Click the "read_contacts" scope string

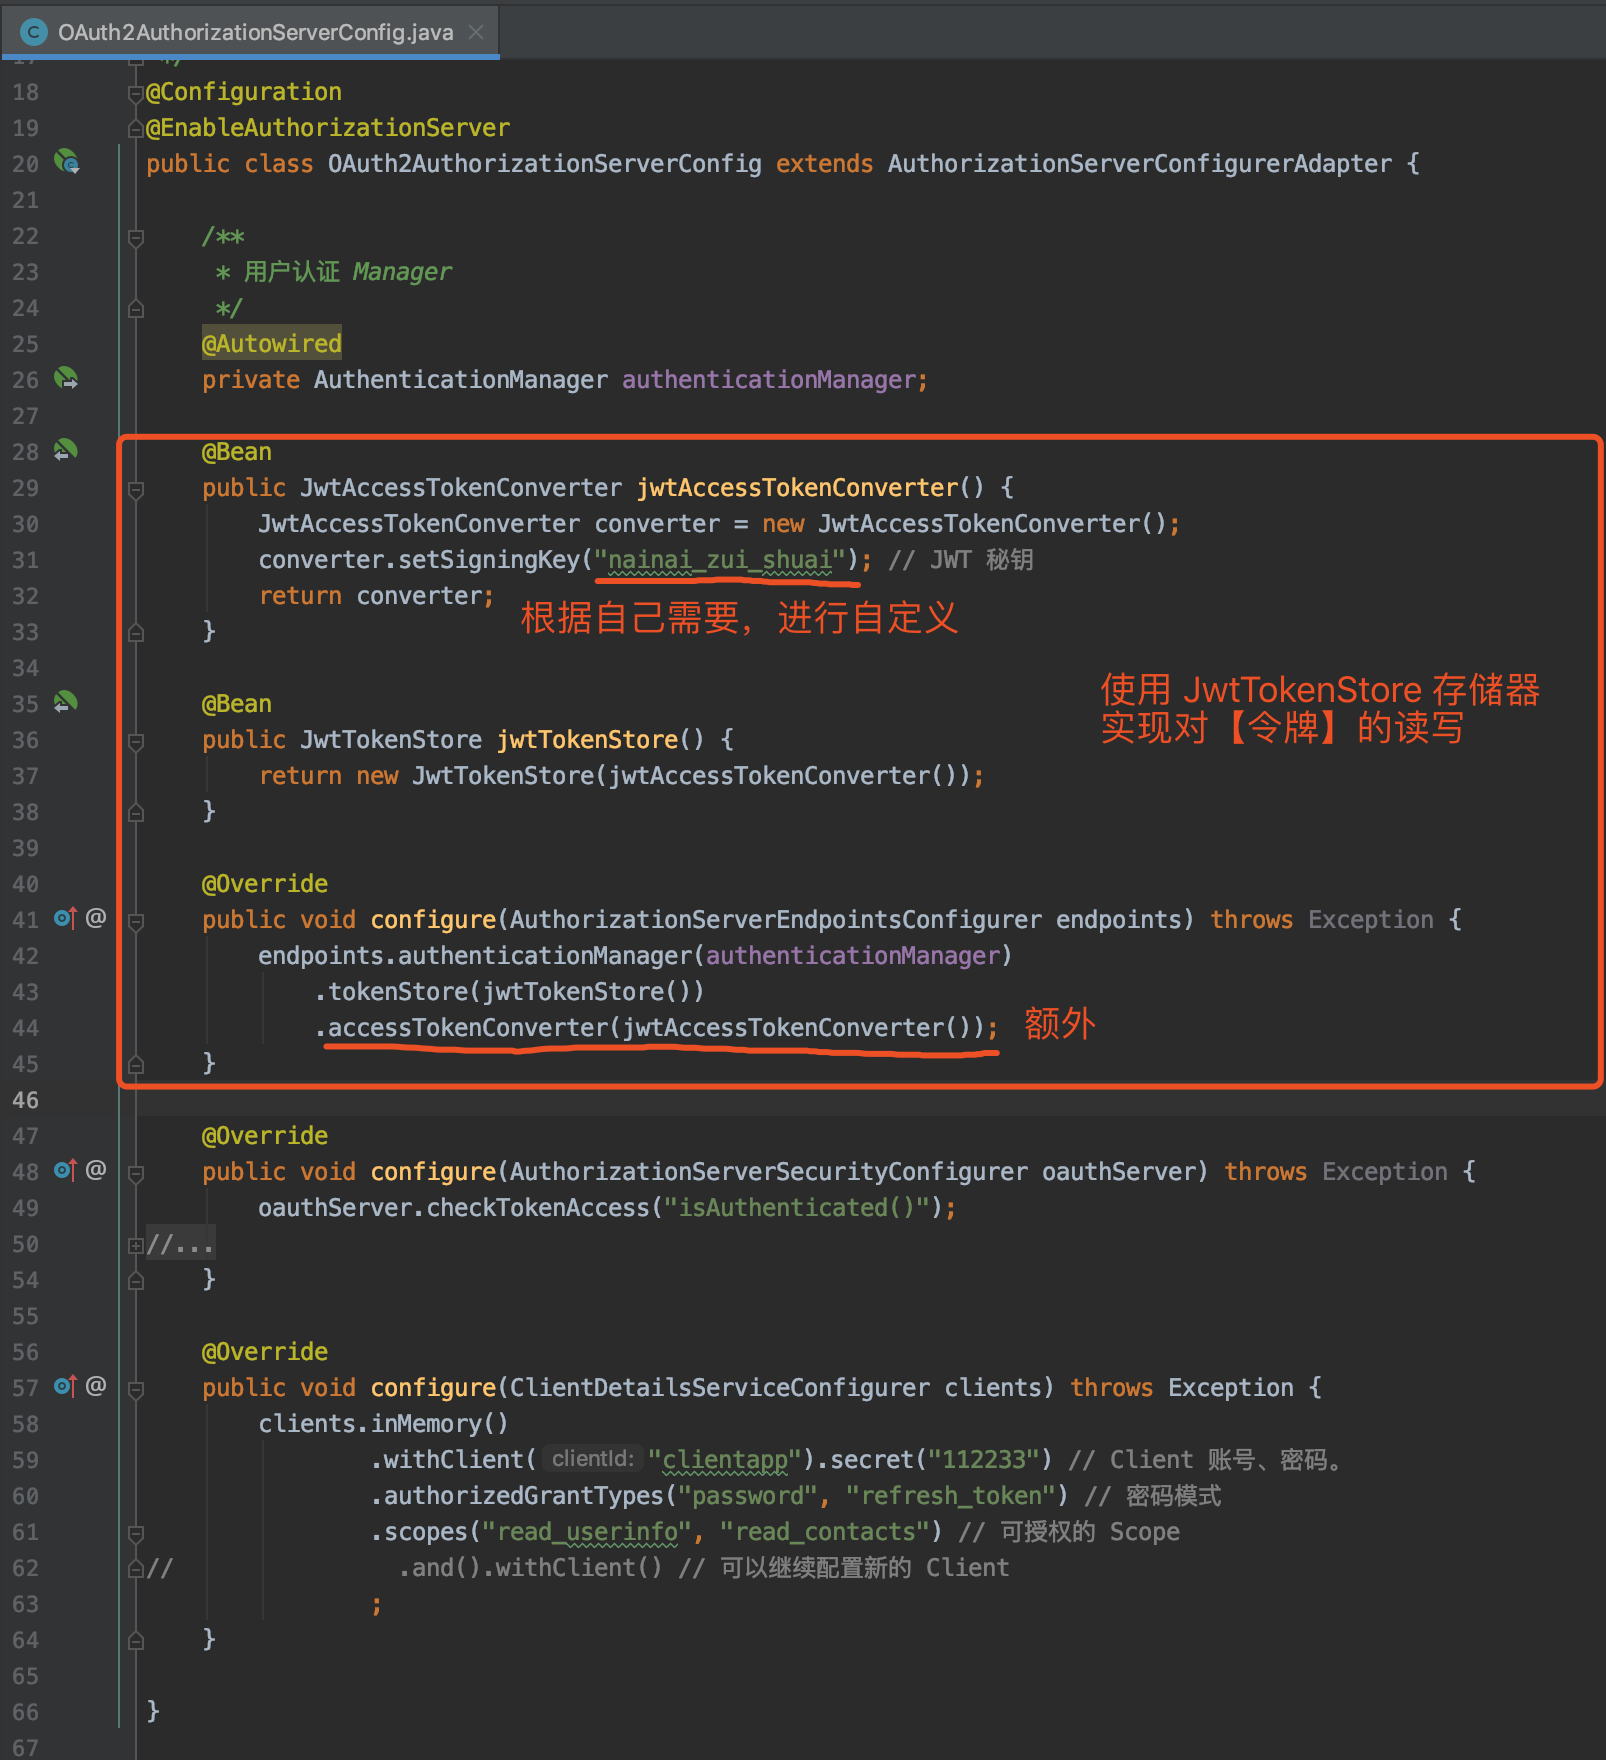click(824, 1532)
